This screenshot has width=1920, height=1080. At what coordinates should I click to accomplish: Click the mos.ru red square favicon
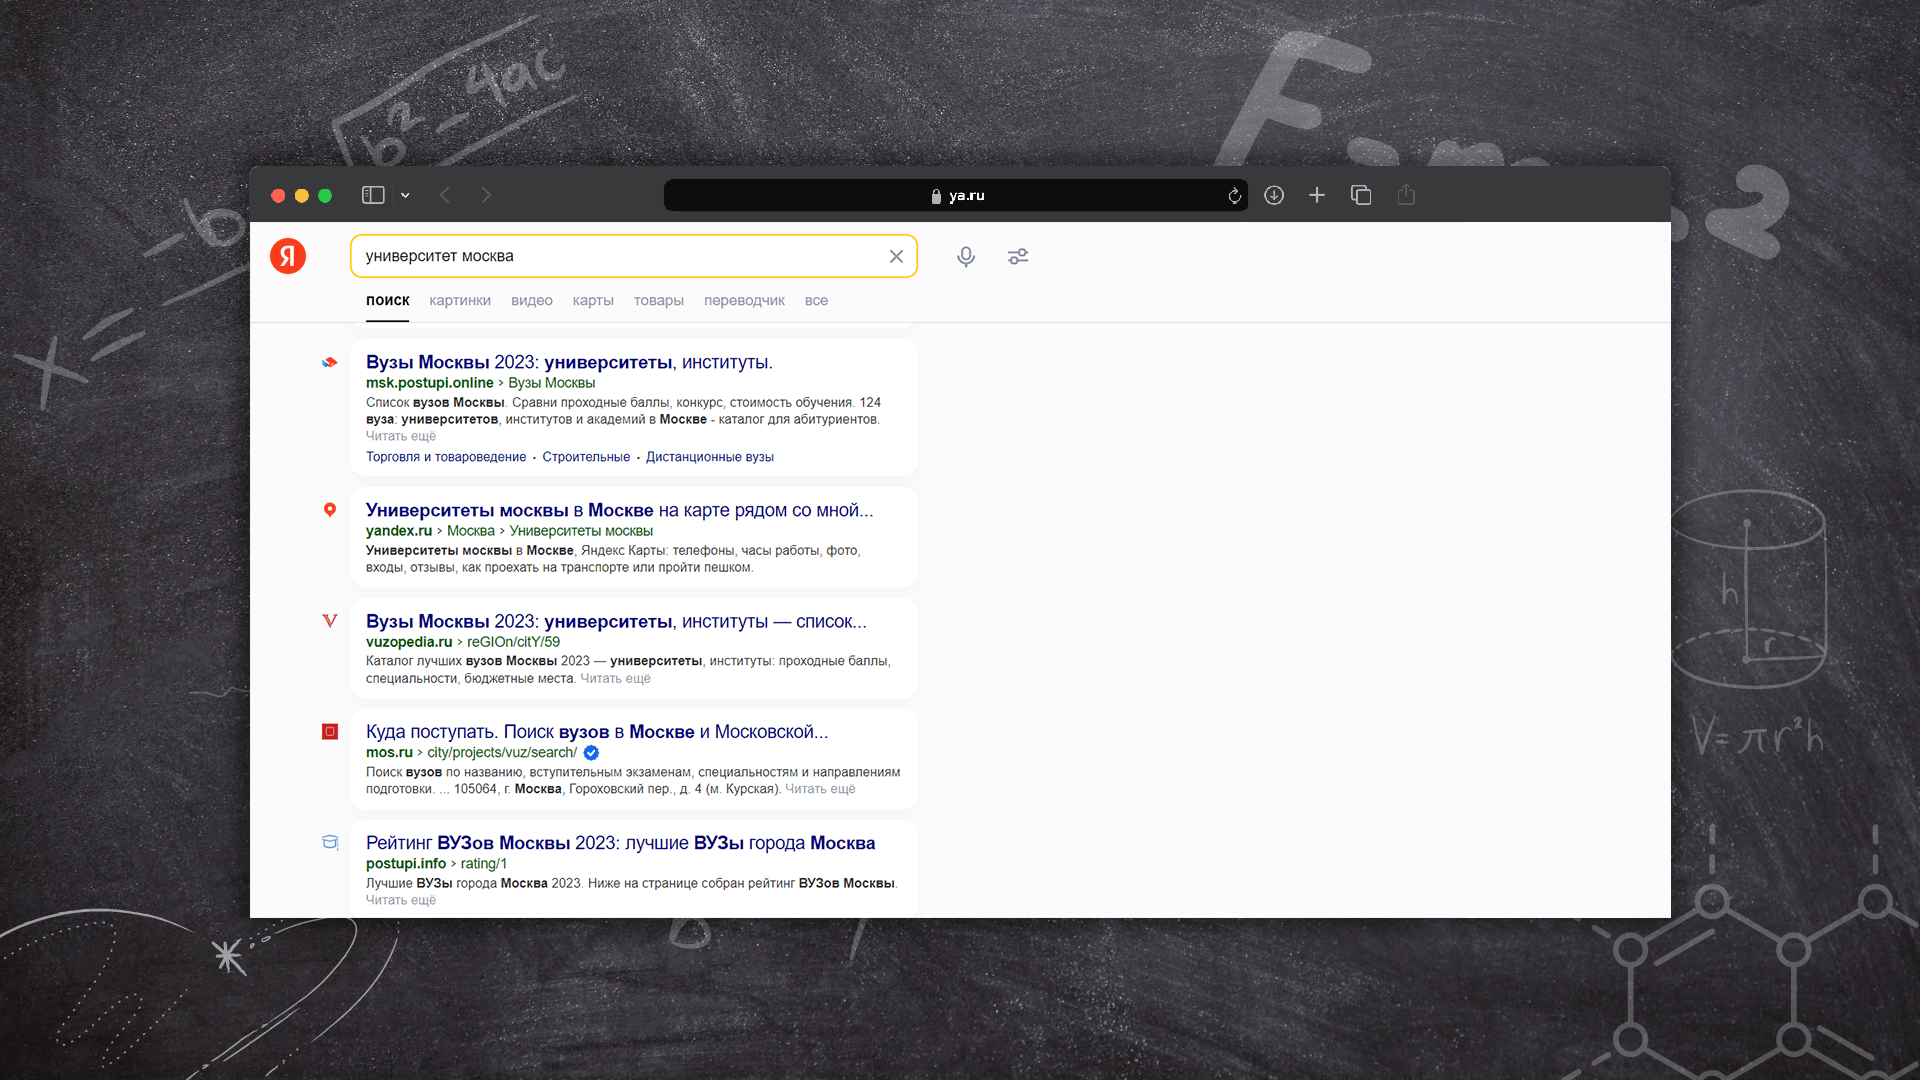pos(330,732)
